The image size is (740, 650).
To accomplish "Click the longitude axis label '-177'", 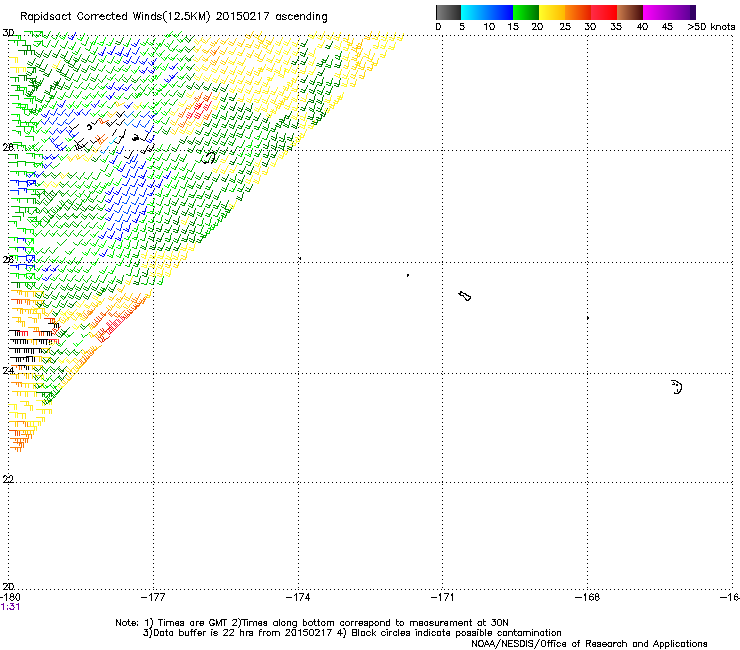I will 153,597.
